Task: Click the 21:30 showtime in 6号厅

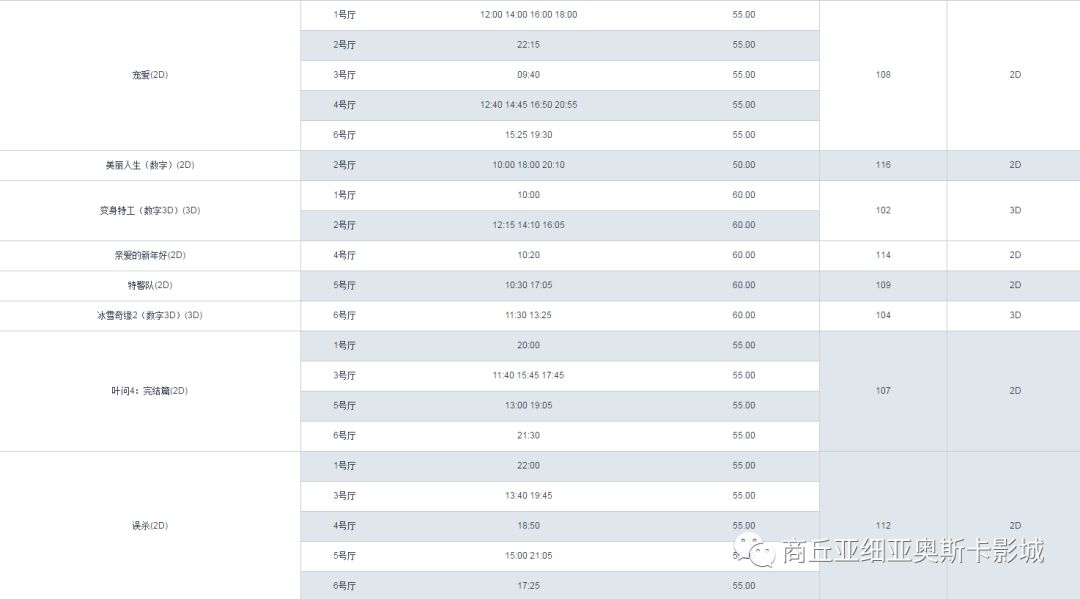Action: click(527, 435)
